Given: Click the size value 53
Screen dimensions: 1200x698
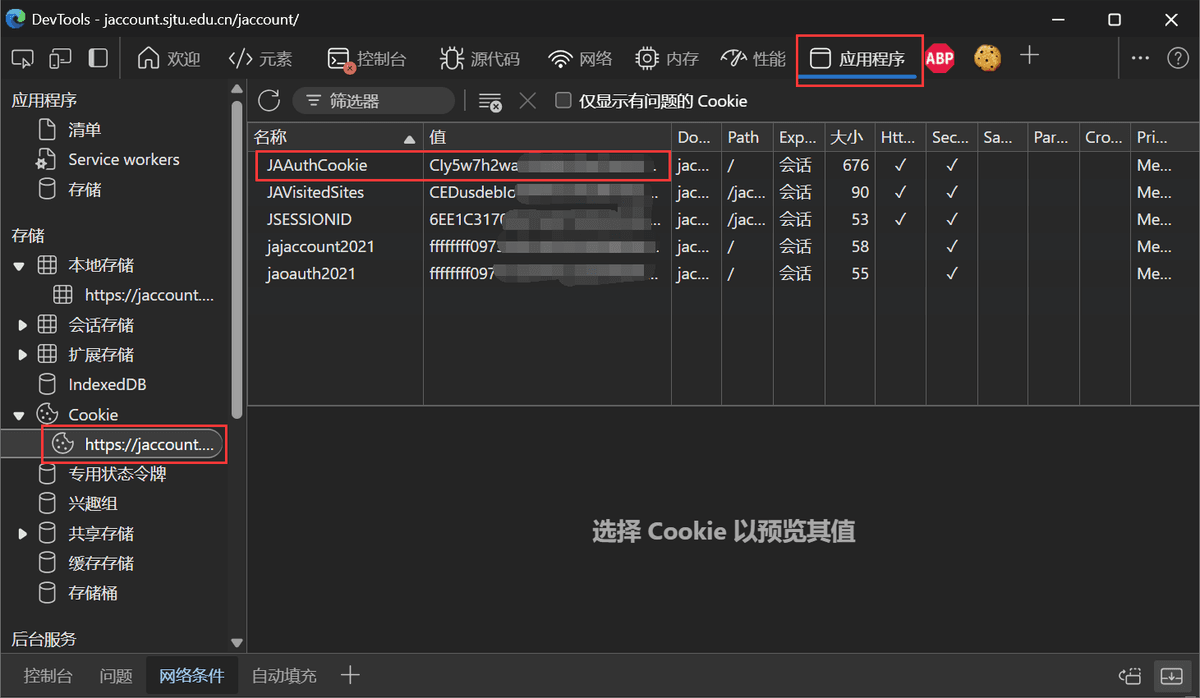Looking at the screenshot, I should 860,219.
